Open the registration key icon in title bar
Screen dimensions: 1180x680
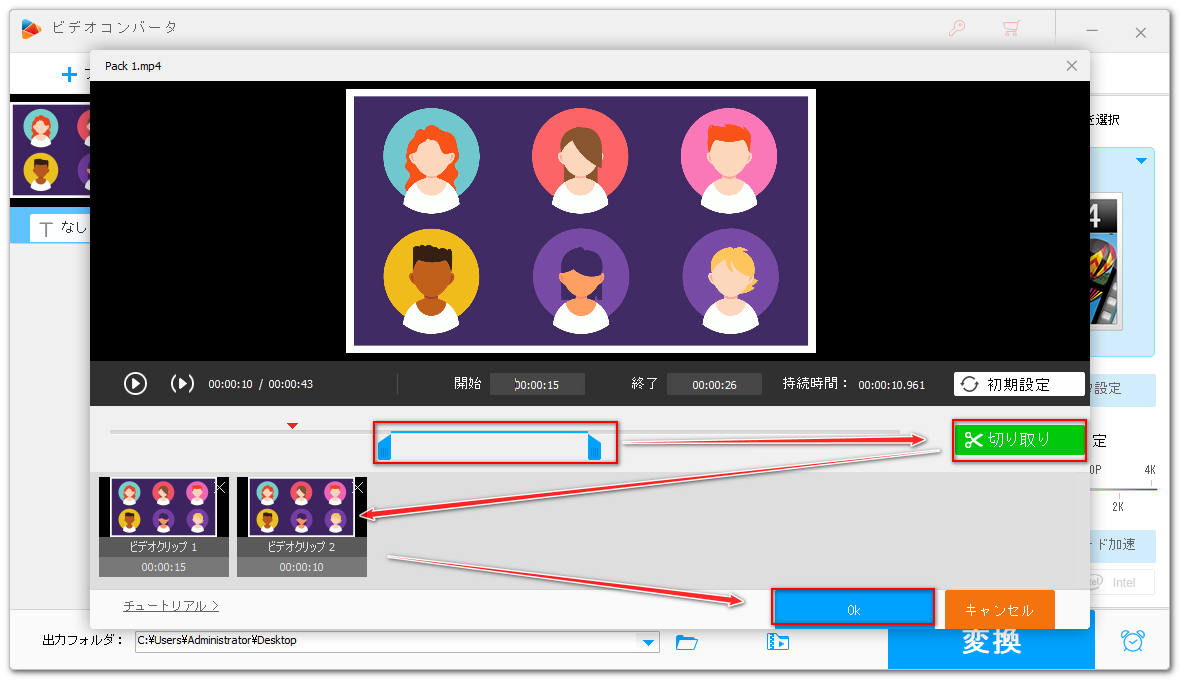coord(957,29)
